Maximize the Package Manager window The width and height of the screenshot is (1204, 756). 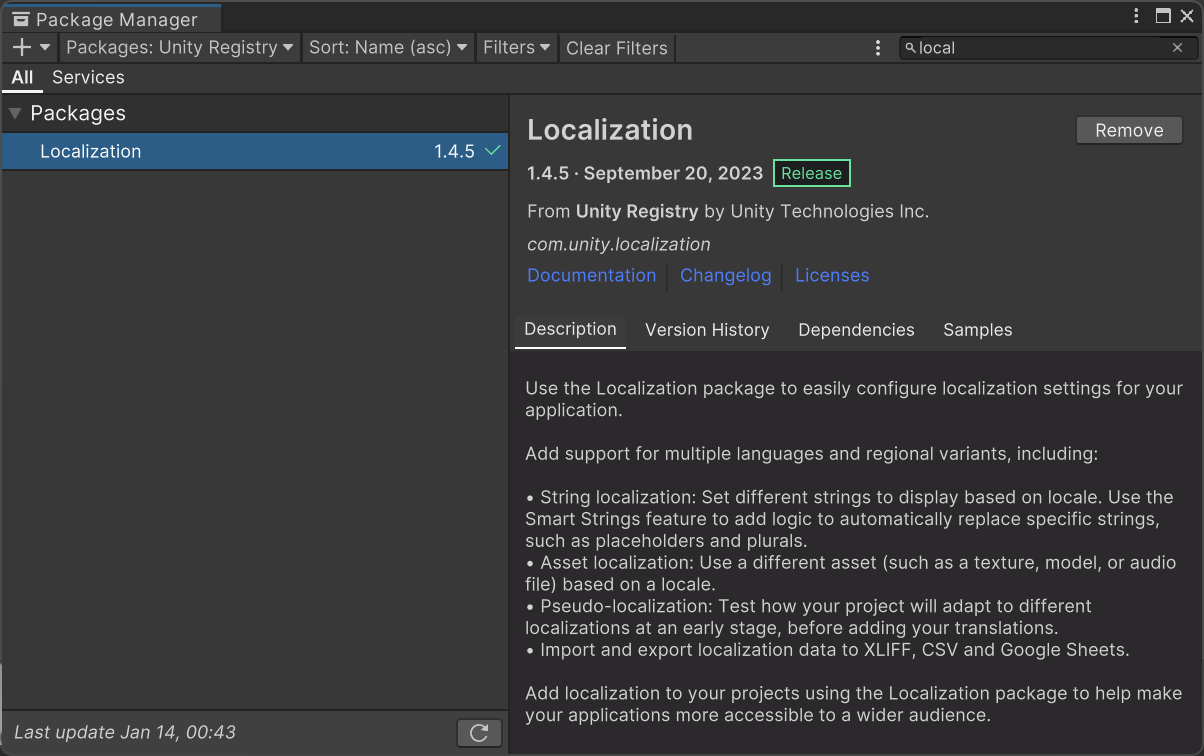1163,16
